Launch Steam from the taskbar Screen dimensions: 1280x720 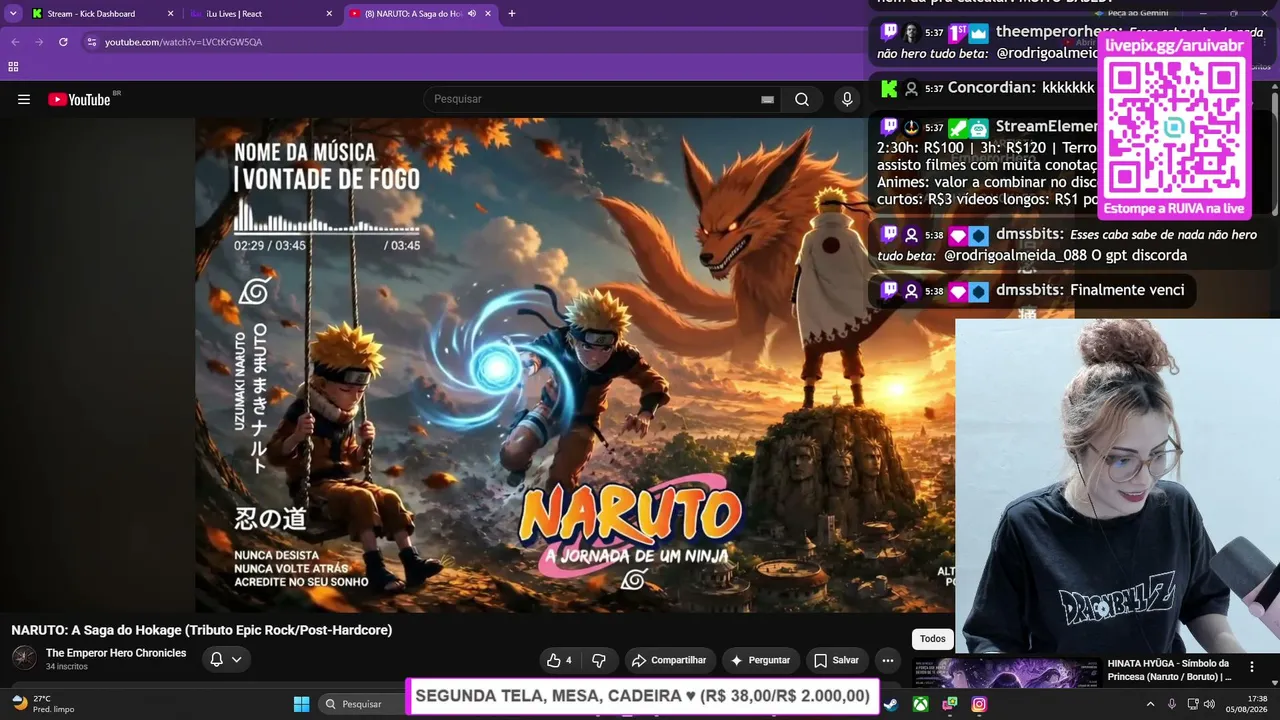tap(889, 704)
